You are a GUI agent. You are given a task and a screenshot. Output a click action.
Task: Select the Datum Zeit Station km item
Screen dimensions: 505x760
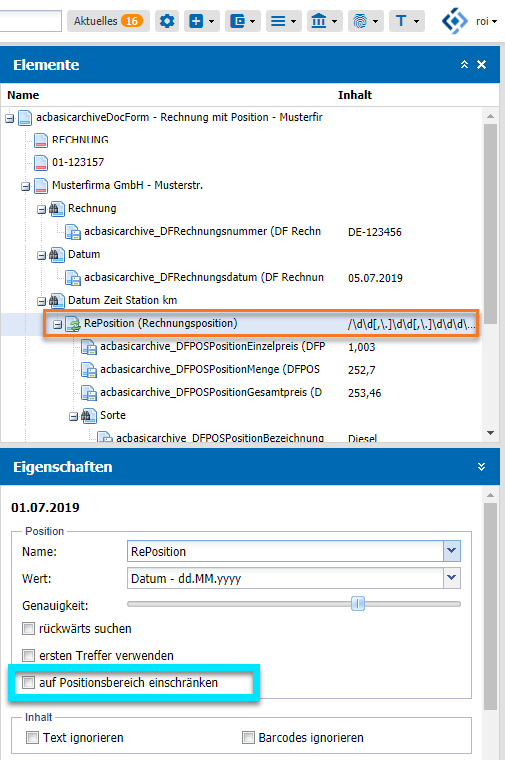pyautogui.click(x=122, y=301)
